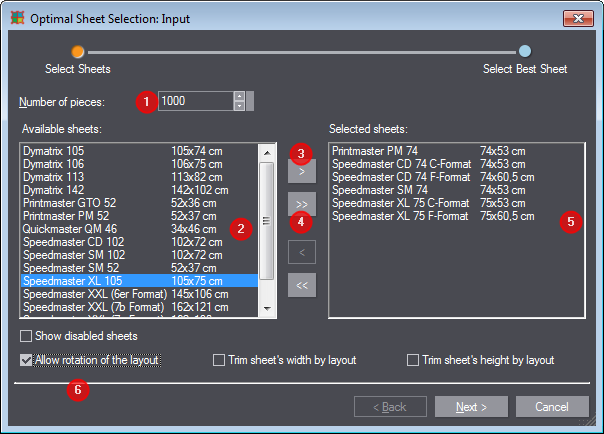Click the add selected sheet (>) button

point(302,172)
